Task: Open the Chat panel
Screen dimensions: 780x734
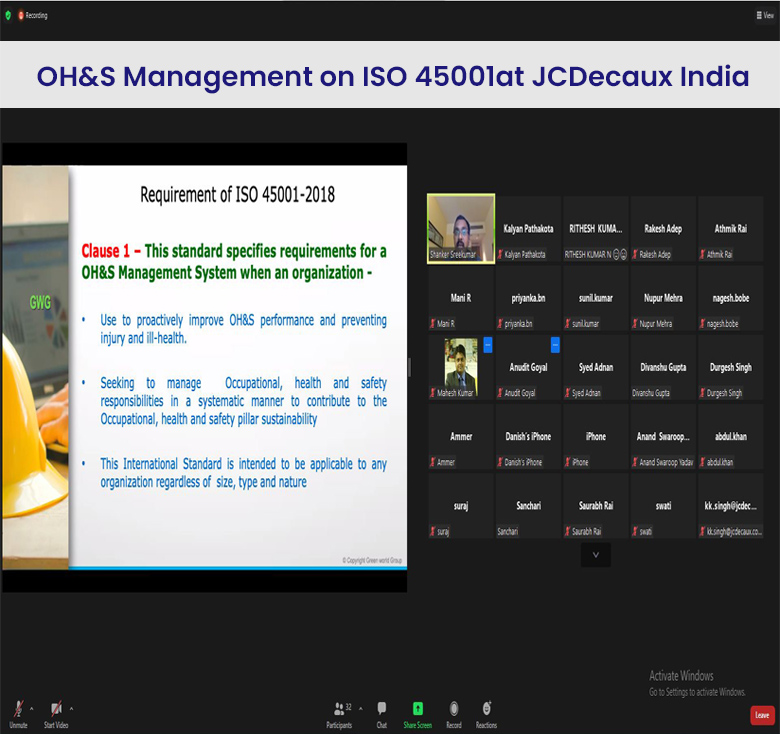Action: (382, 712)
